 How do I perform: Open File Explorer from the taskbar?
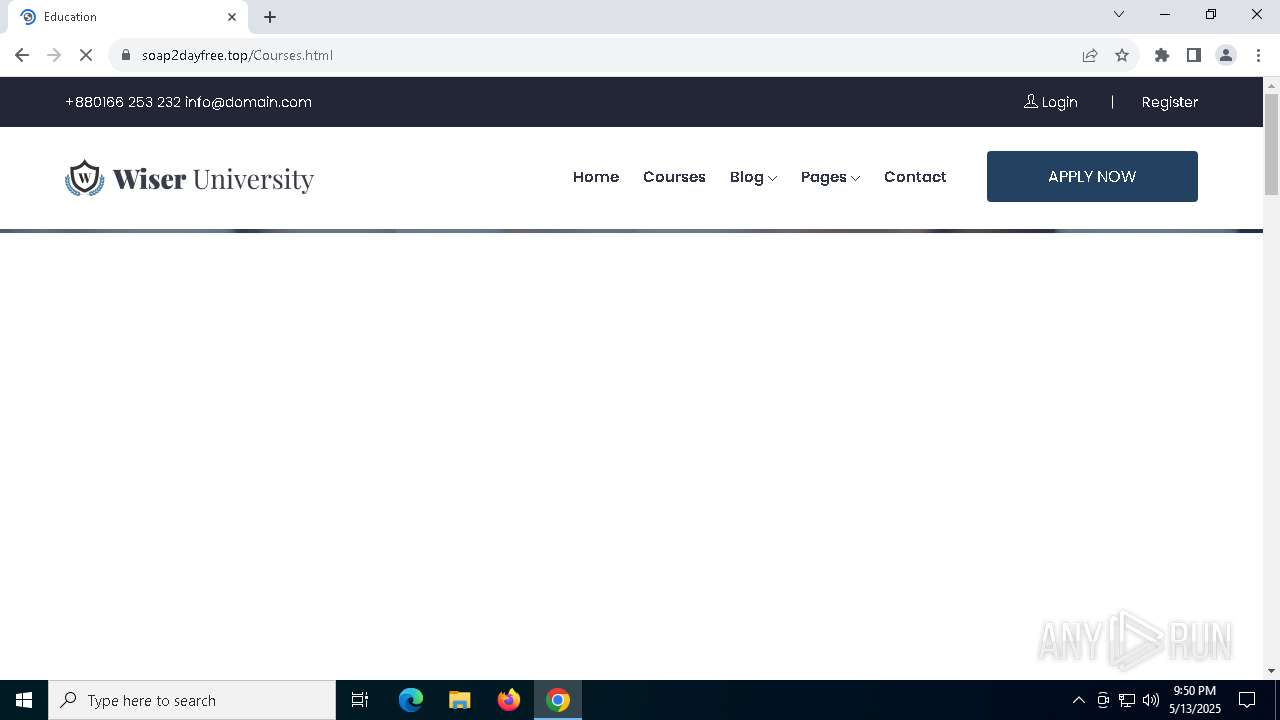coord(460,700)
